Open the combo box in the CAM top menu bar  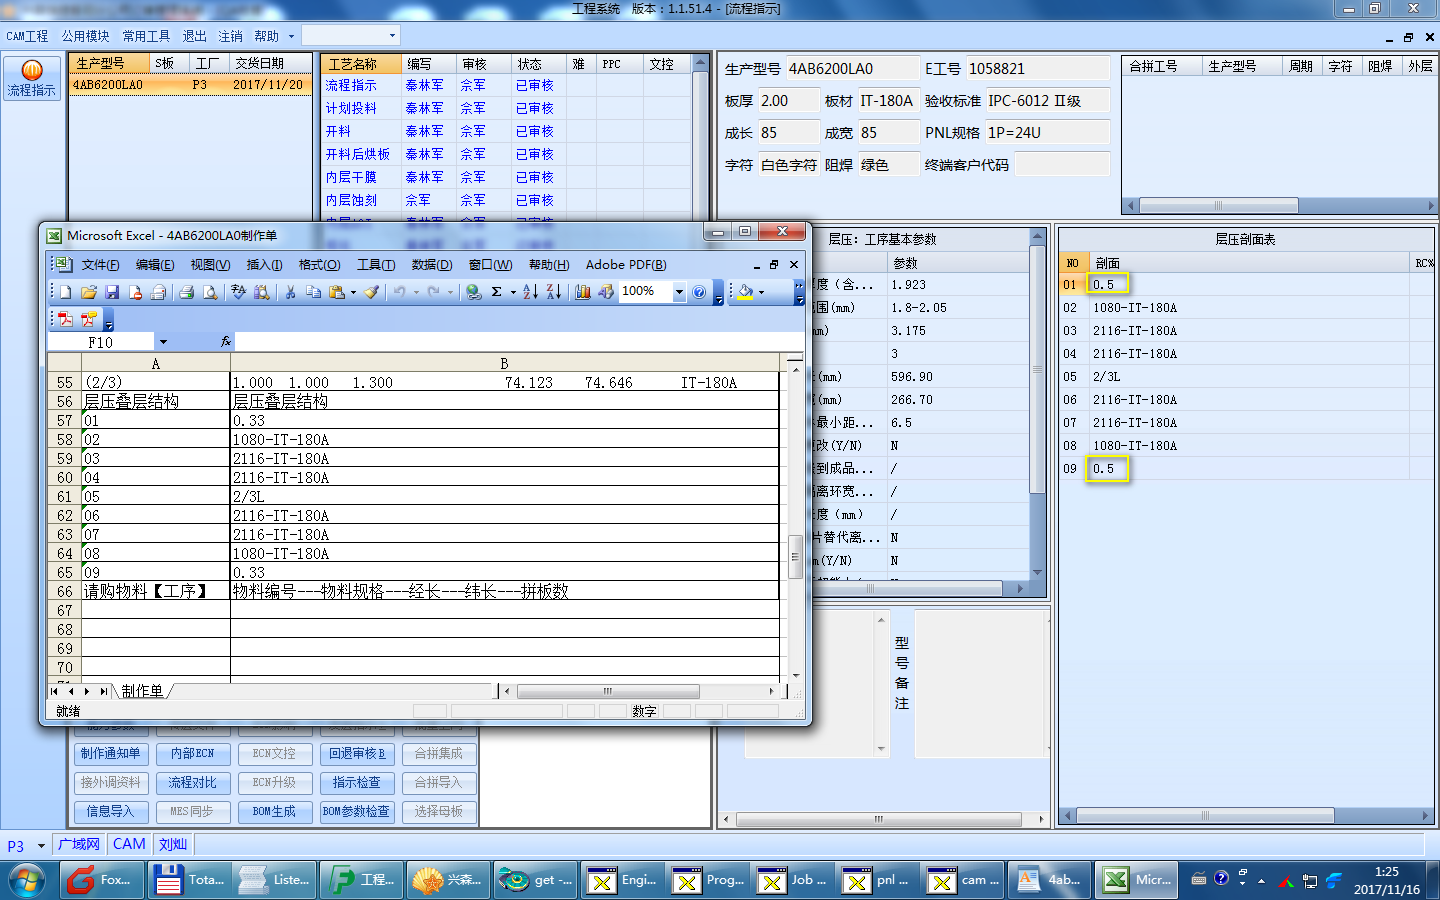[x=351, y=36]
